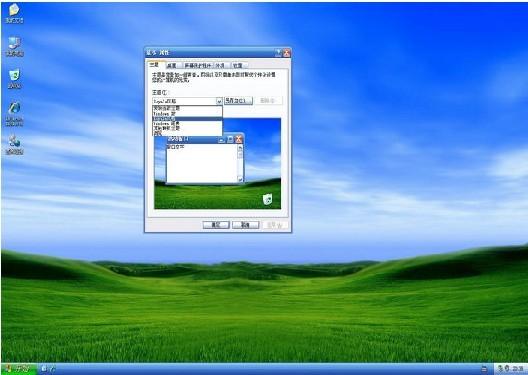Click the system tray clock
The width and height of the screenshot is (528, 375).
click(x=518, y=369)
